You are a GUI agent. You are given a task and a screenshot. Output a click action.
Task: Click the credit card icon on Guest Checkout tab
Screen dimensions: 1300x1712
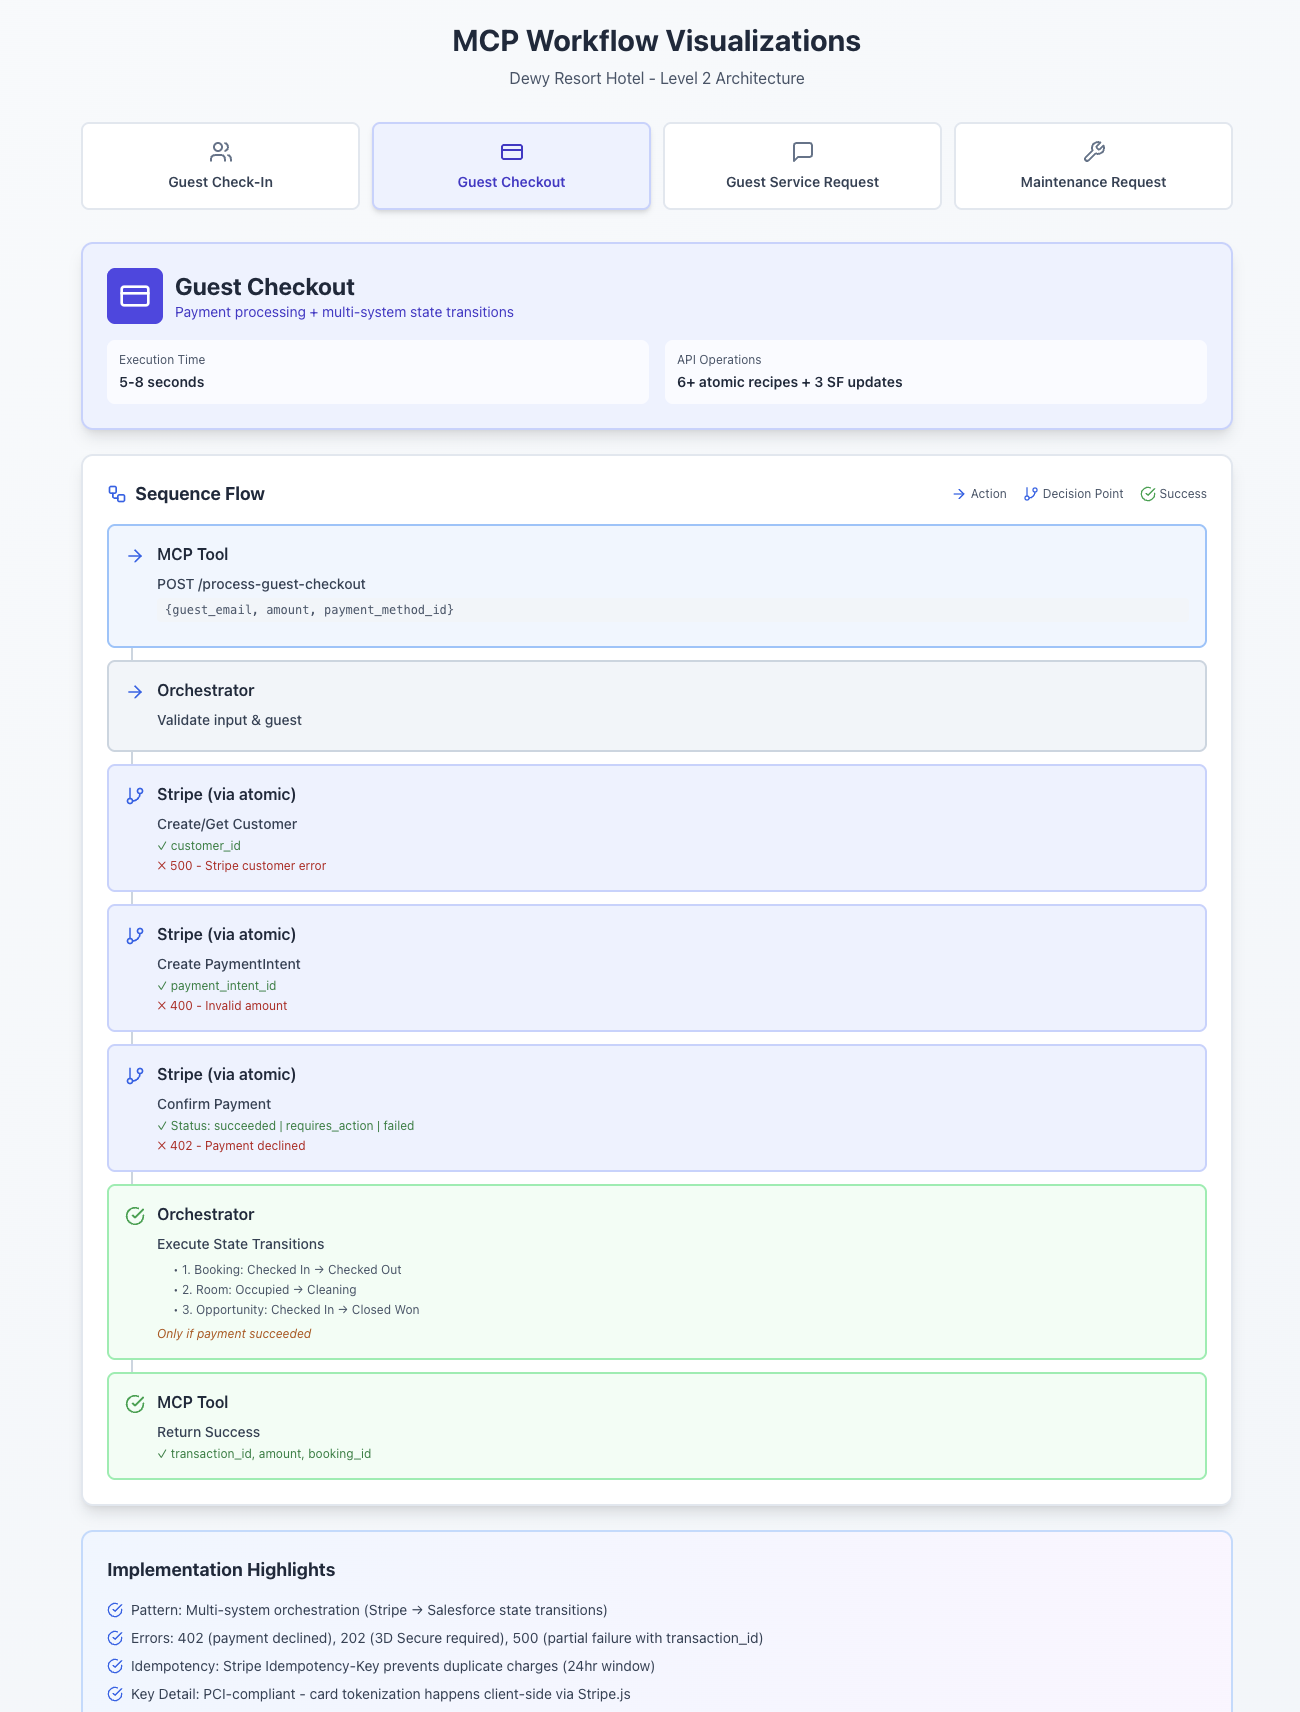tap(512, 152)
